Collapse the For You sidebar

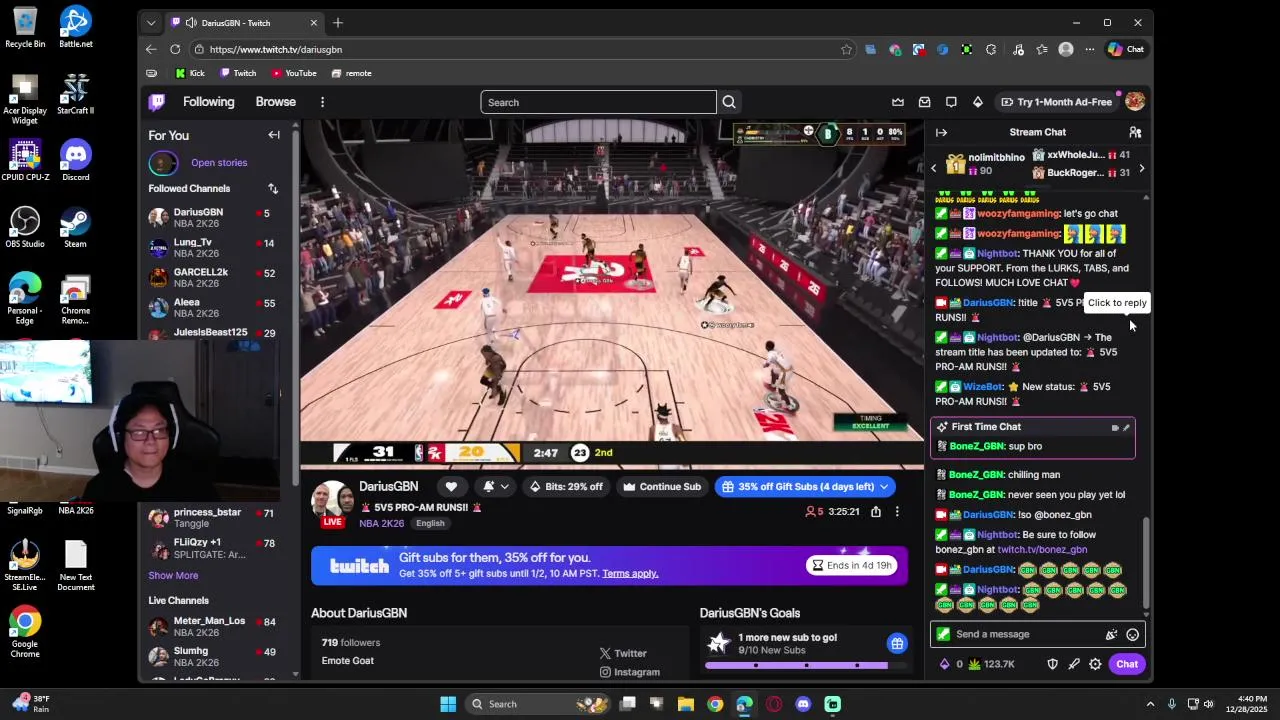pyautogui.click(x=273, y=135)
